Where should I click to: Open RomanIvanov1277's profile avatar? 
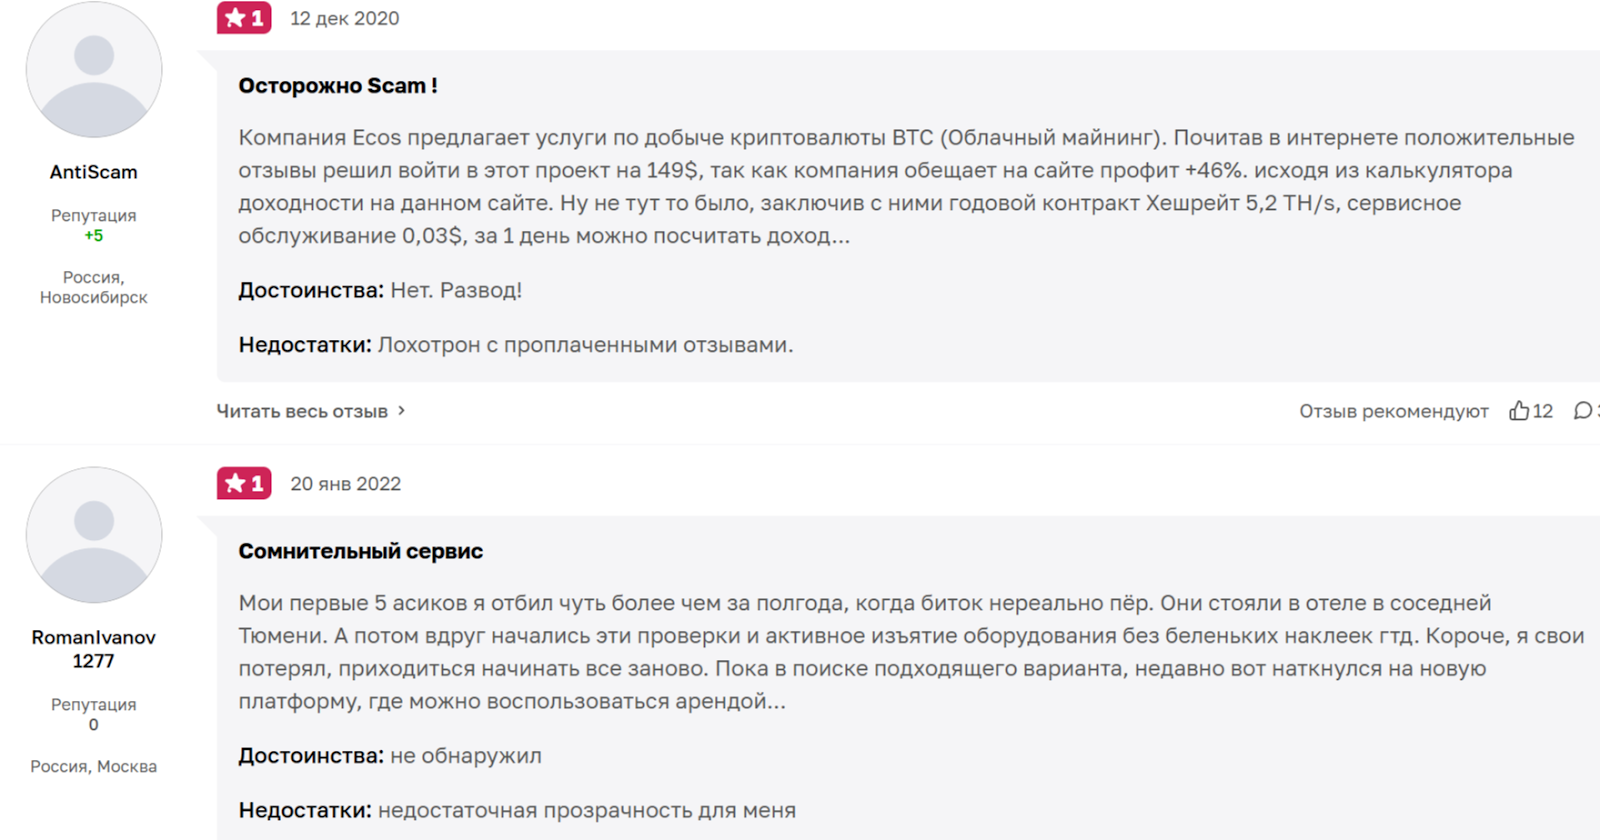pyautogui.click(x=94, y=535)
